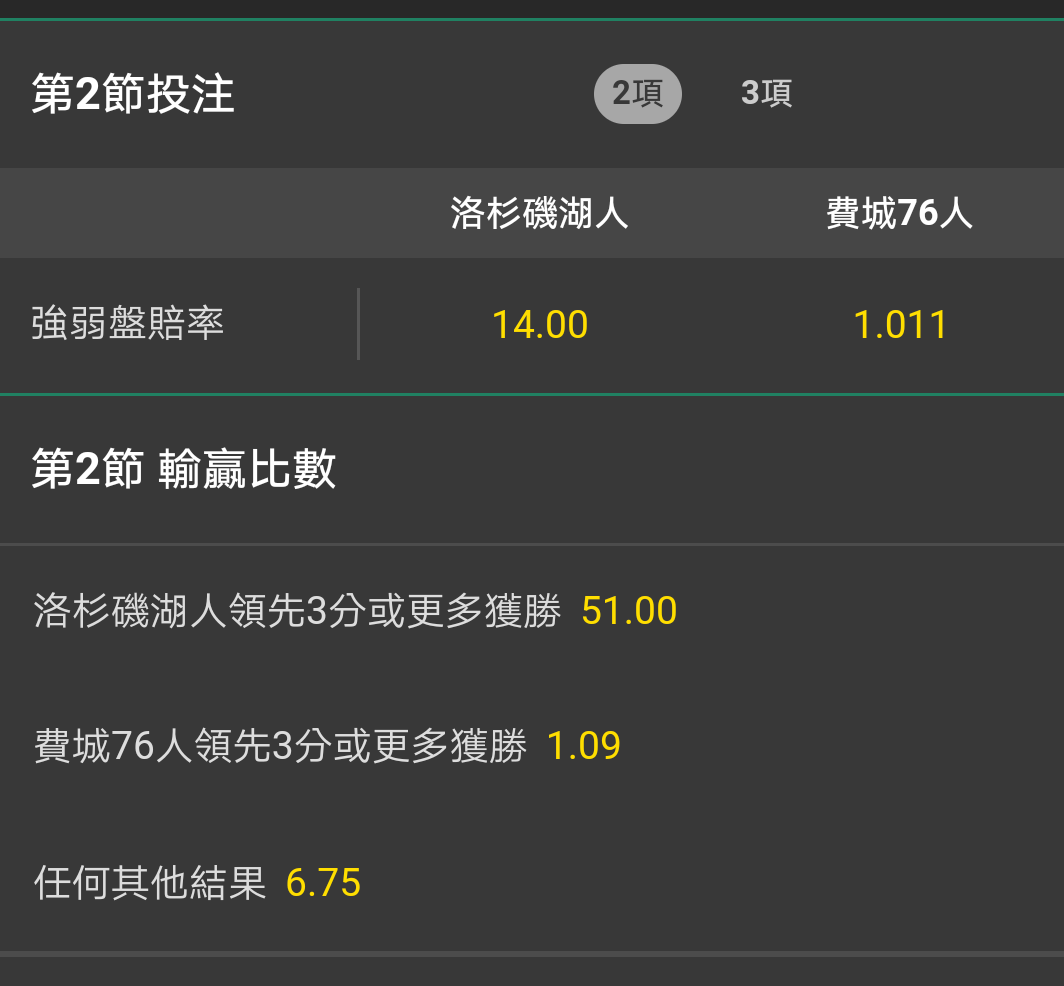Choose 費城76人領先3分或更多獲勝 selection
Screen dimensions: 1064x986
pos(280,746)
